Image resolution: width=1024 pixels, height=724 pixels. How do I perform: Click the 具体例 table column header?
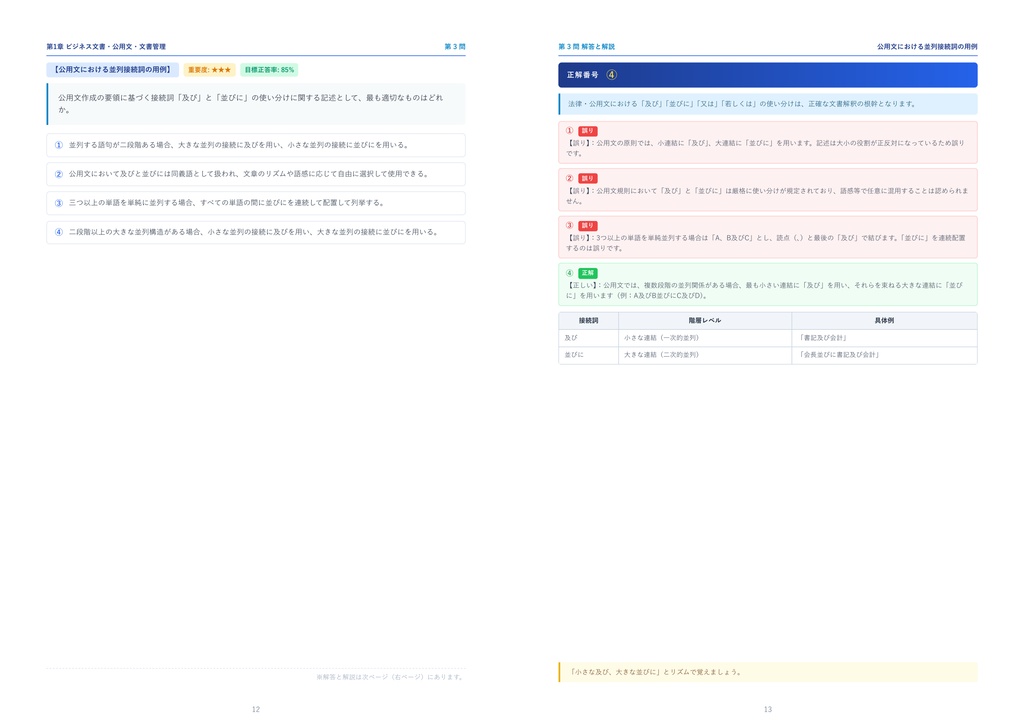tap(884, 321)
